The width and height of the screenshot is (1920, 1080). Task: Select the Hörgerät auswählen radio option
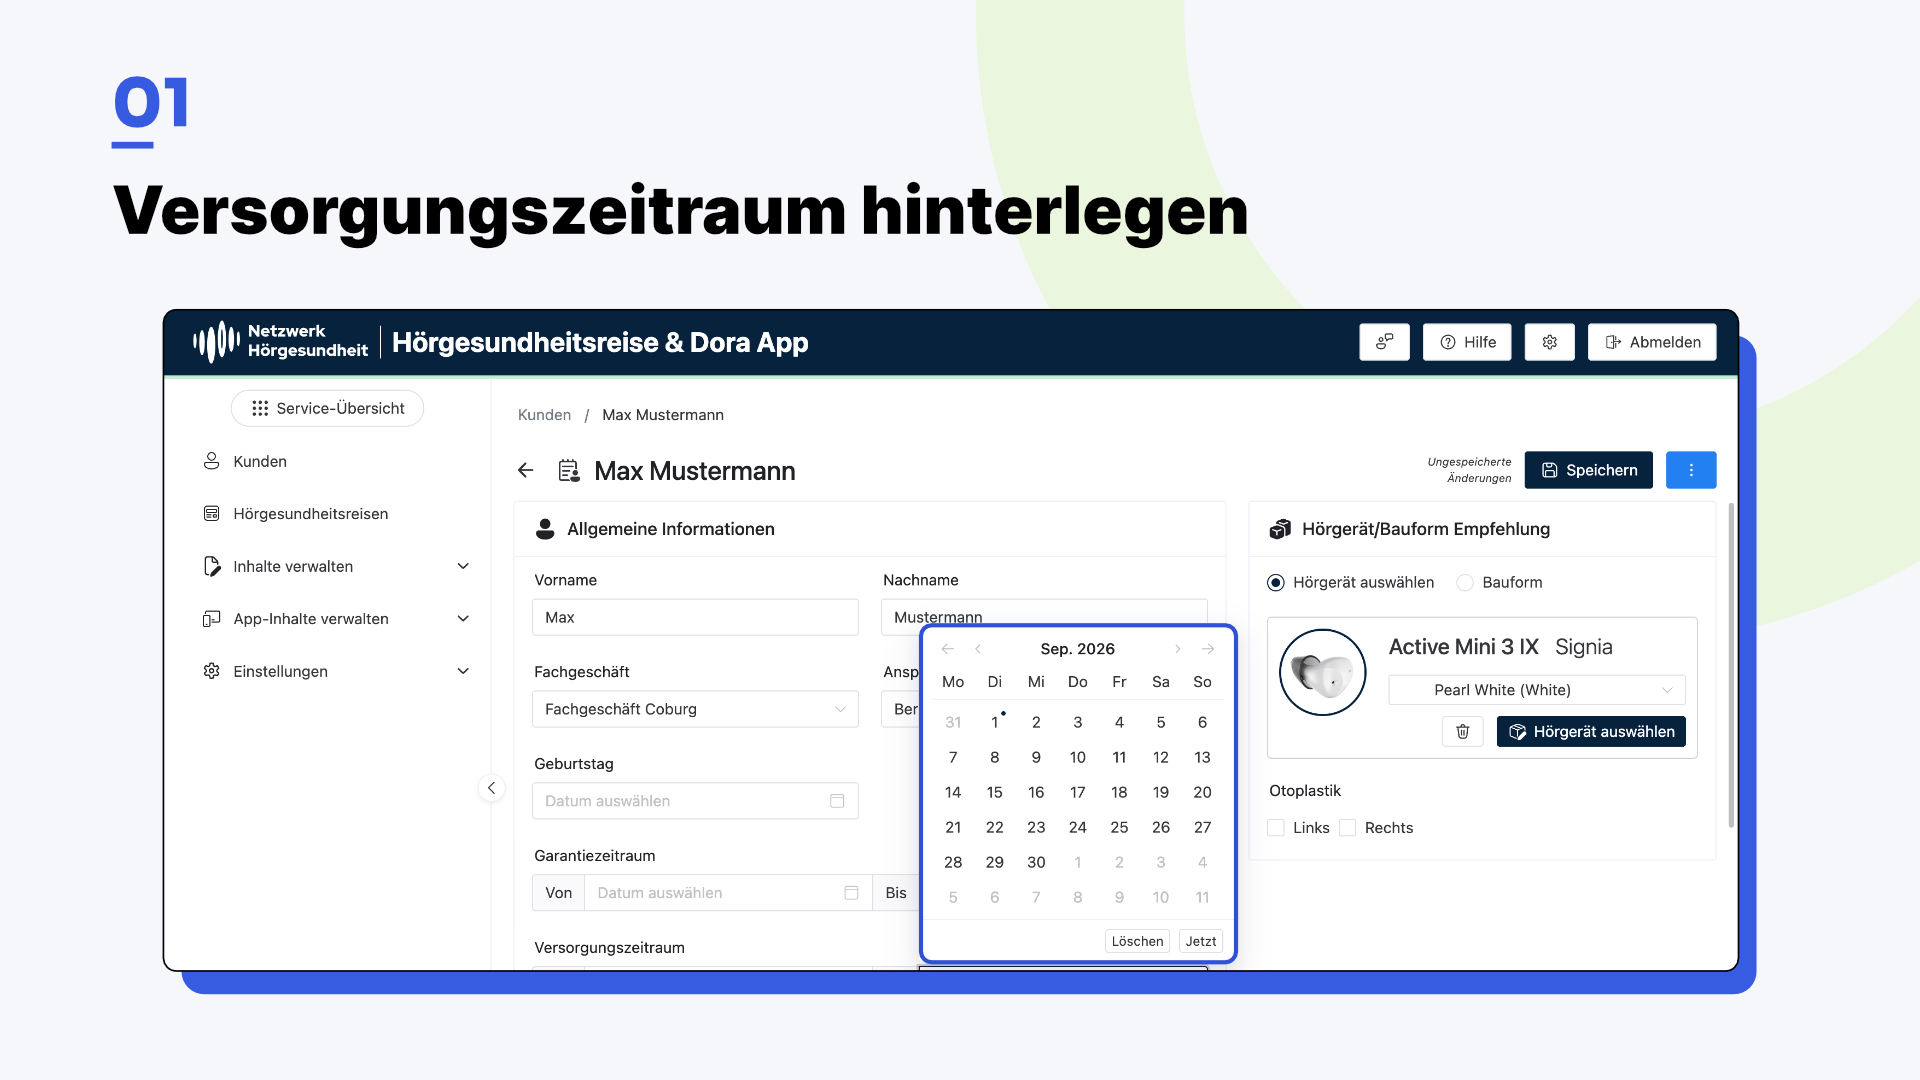pyautogui.click(x=1275, y=582)
